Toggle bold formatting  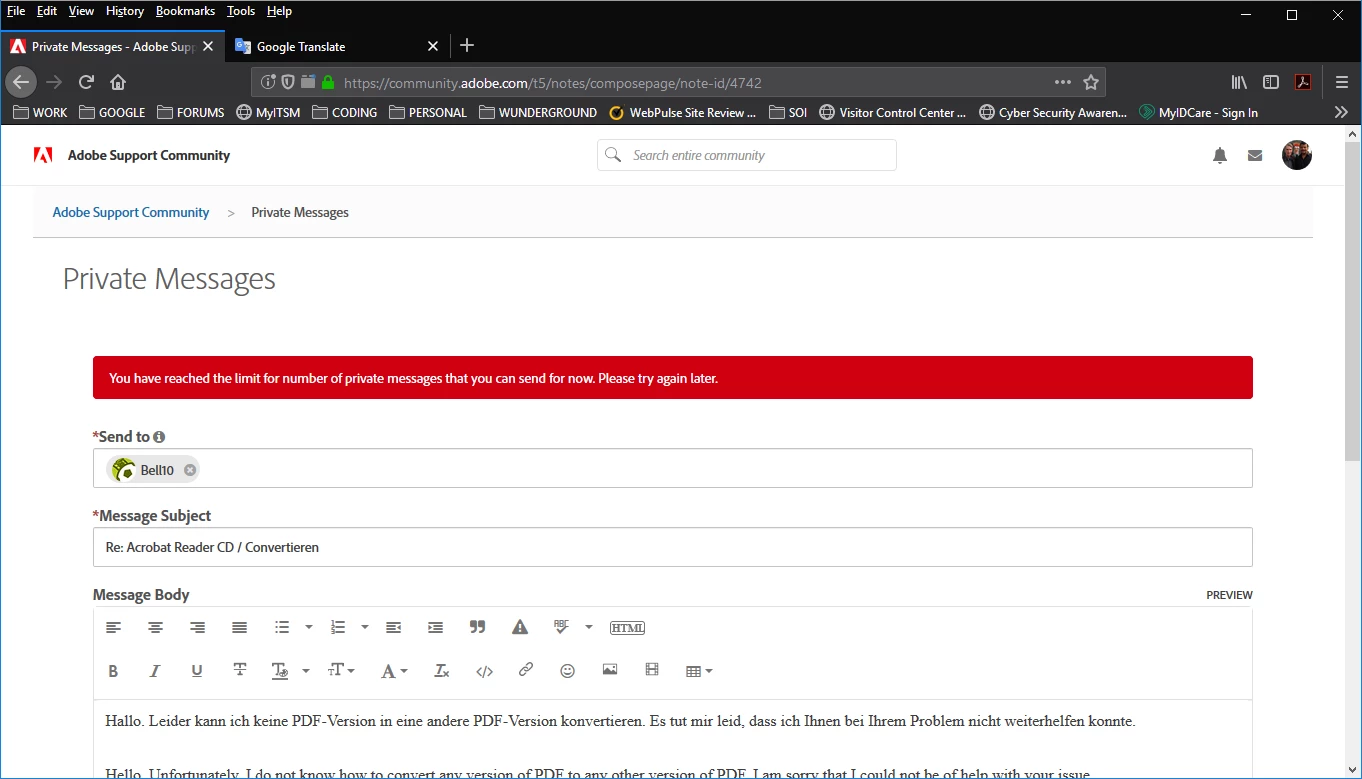(x=114, y=671)
